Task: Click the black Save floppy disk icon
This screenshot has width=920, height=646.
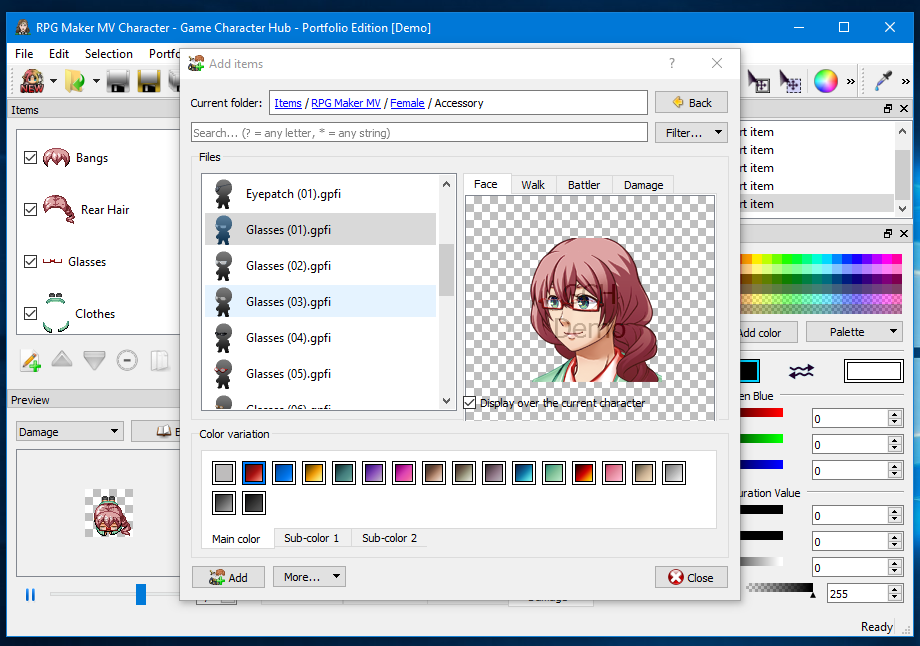Action: (x=118, y=81)
